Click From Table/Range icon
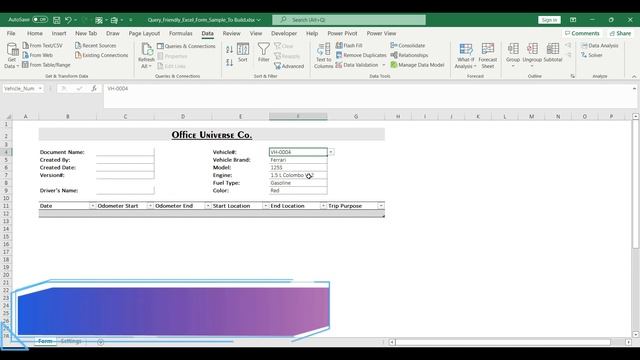The width and height of the screenshot is (640, 360). [26, 64]
